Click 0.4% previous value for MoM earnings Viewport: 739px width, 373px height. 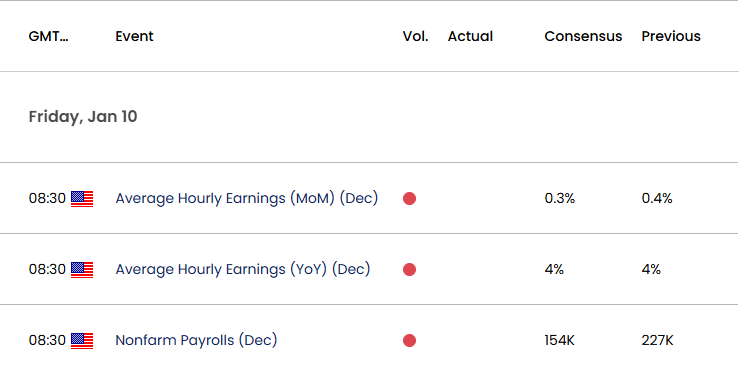(657, 199)
